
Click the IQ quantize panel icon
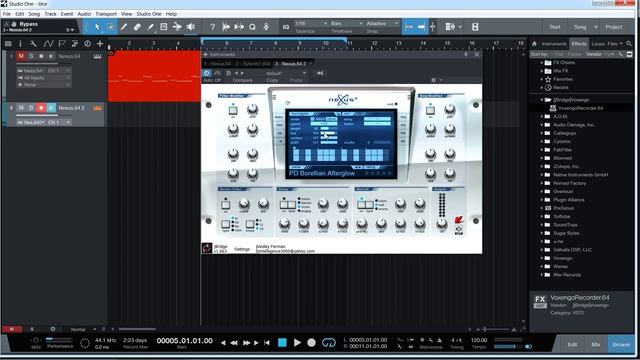286,27
